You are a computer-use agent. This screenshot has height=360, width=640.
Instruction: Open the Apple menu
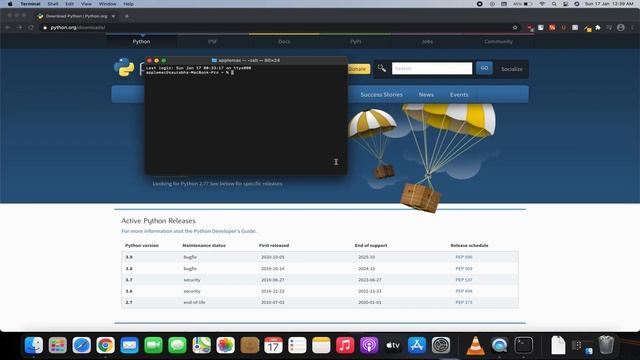tap(10, 4)
